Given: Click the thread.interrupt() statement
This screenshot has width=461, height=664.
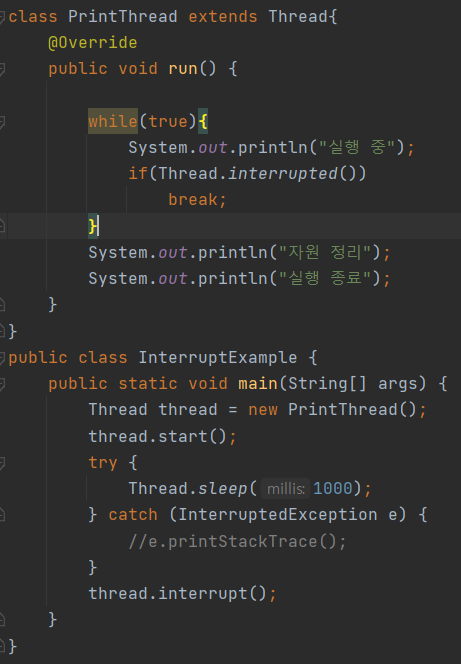Looking at the screenshot, I should 182,594.
